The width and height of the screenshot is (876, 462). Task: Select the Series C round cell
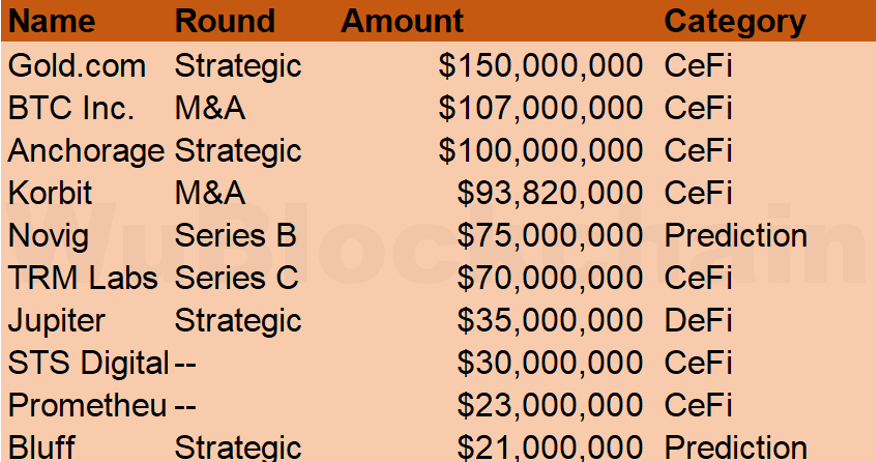pos(236,278)
